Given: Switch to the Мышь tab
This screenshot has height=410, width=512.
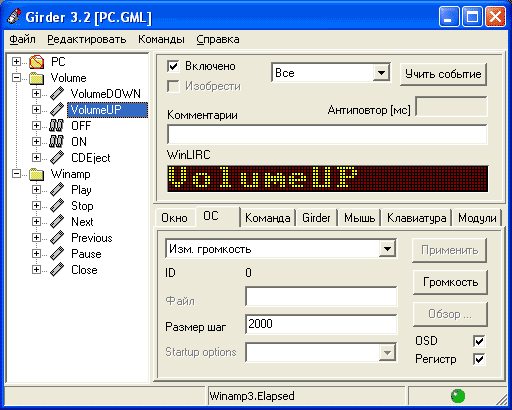Looking at the screenshot, I should pos(360,218).
